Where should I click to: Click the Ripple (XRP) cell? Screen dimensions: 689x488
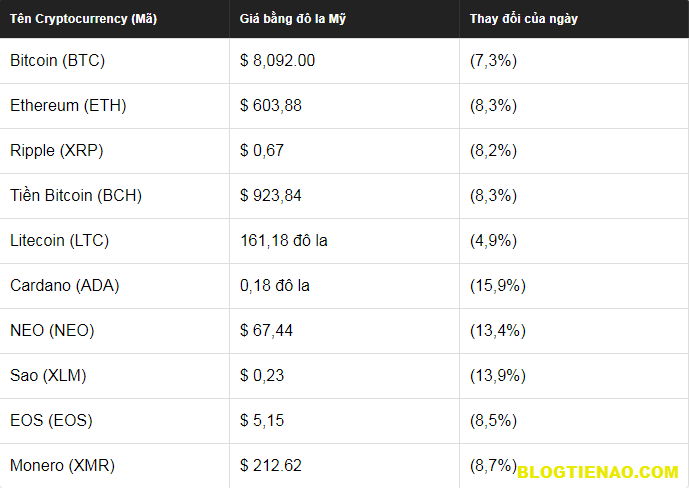(x=57, y=151)
